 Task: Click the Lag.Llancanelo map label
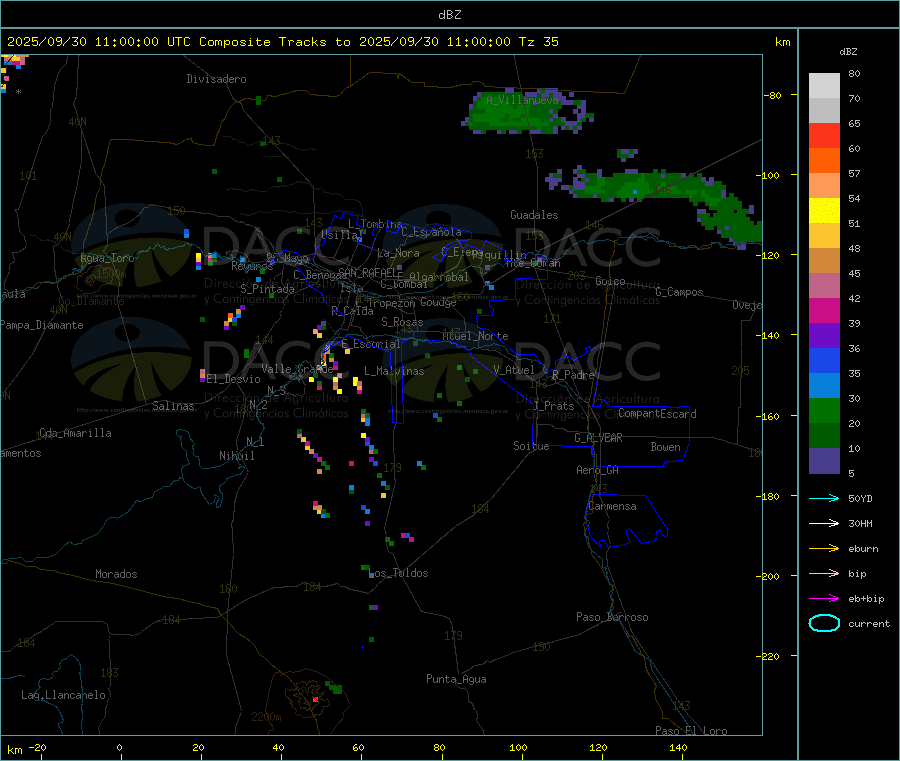tap(63, 695)
